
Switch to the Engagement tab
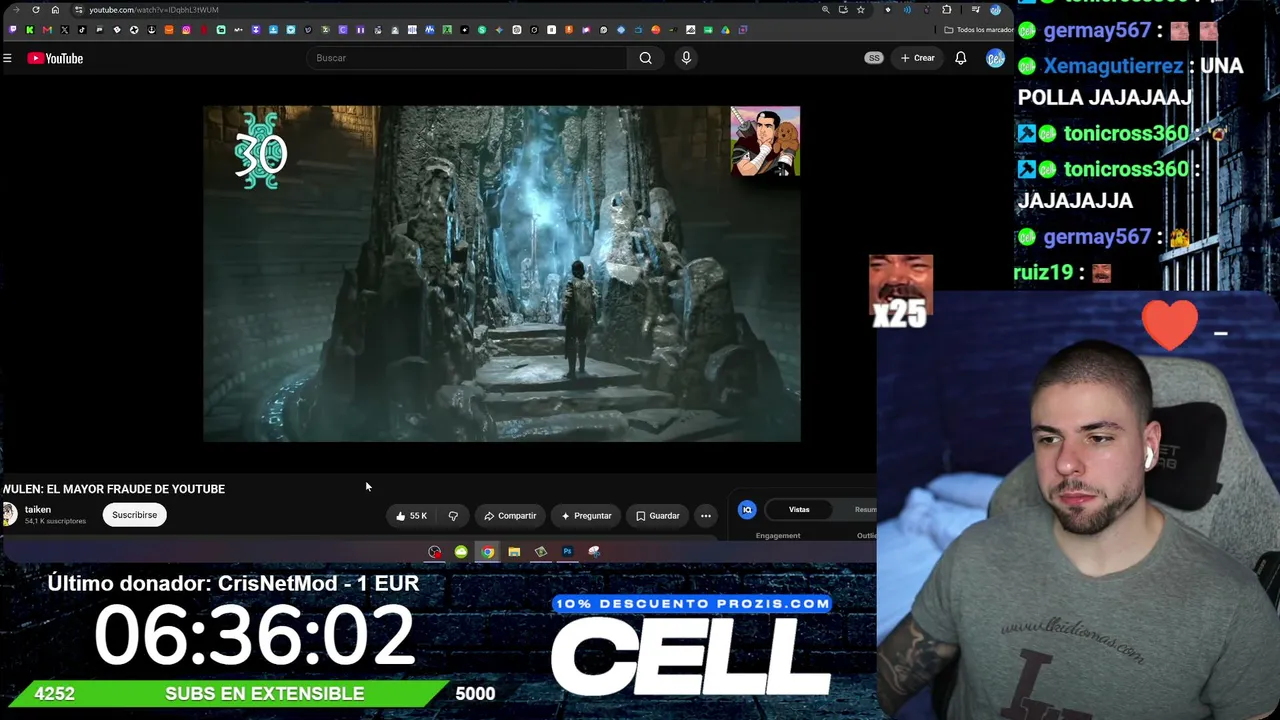tap(778, 535)
